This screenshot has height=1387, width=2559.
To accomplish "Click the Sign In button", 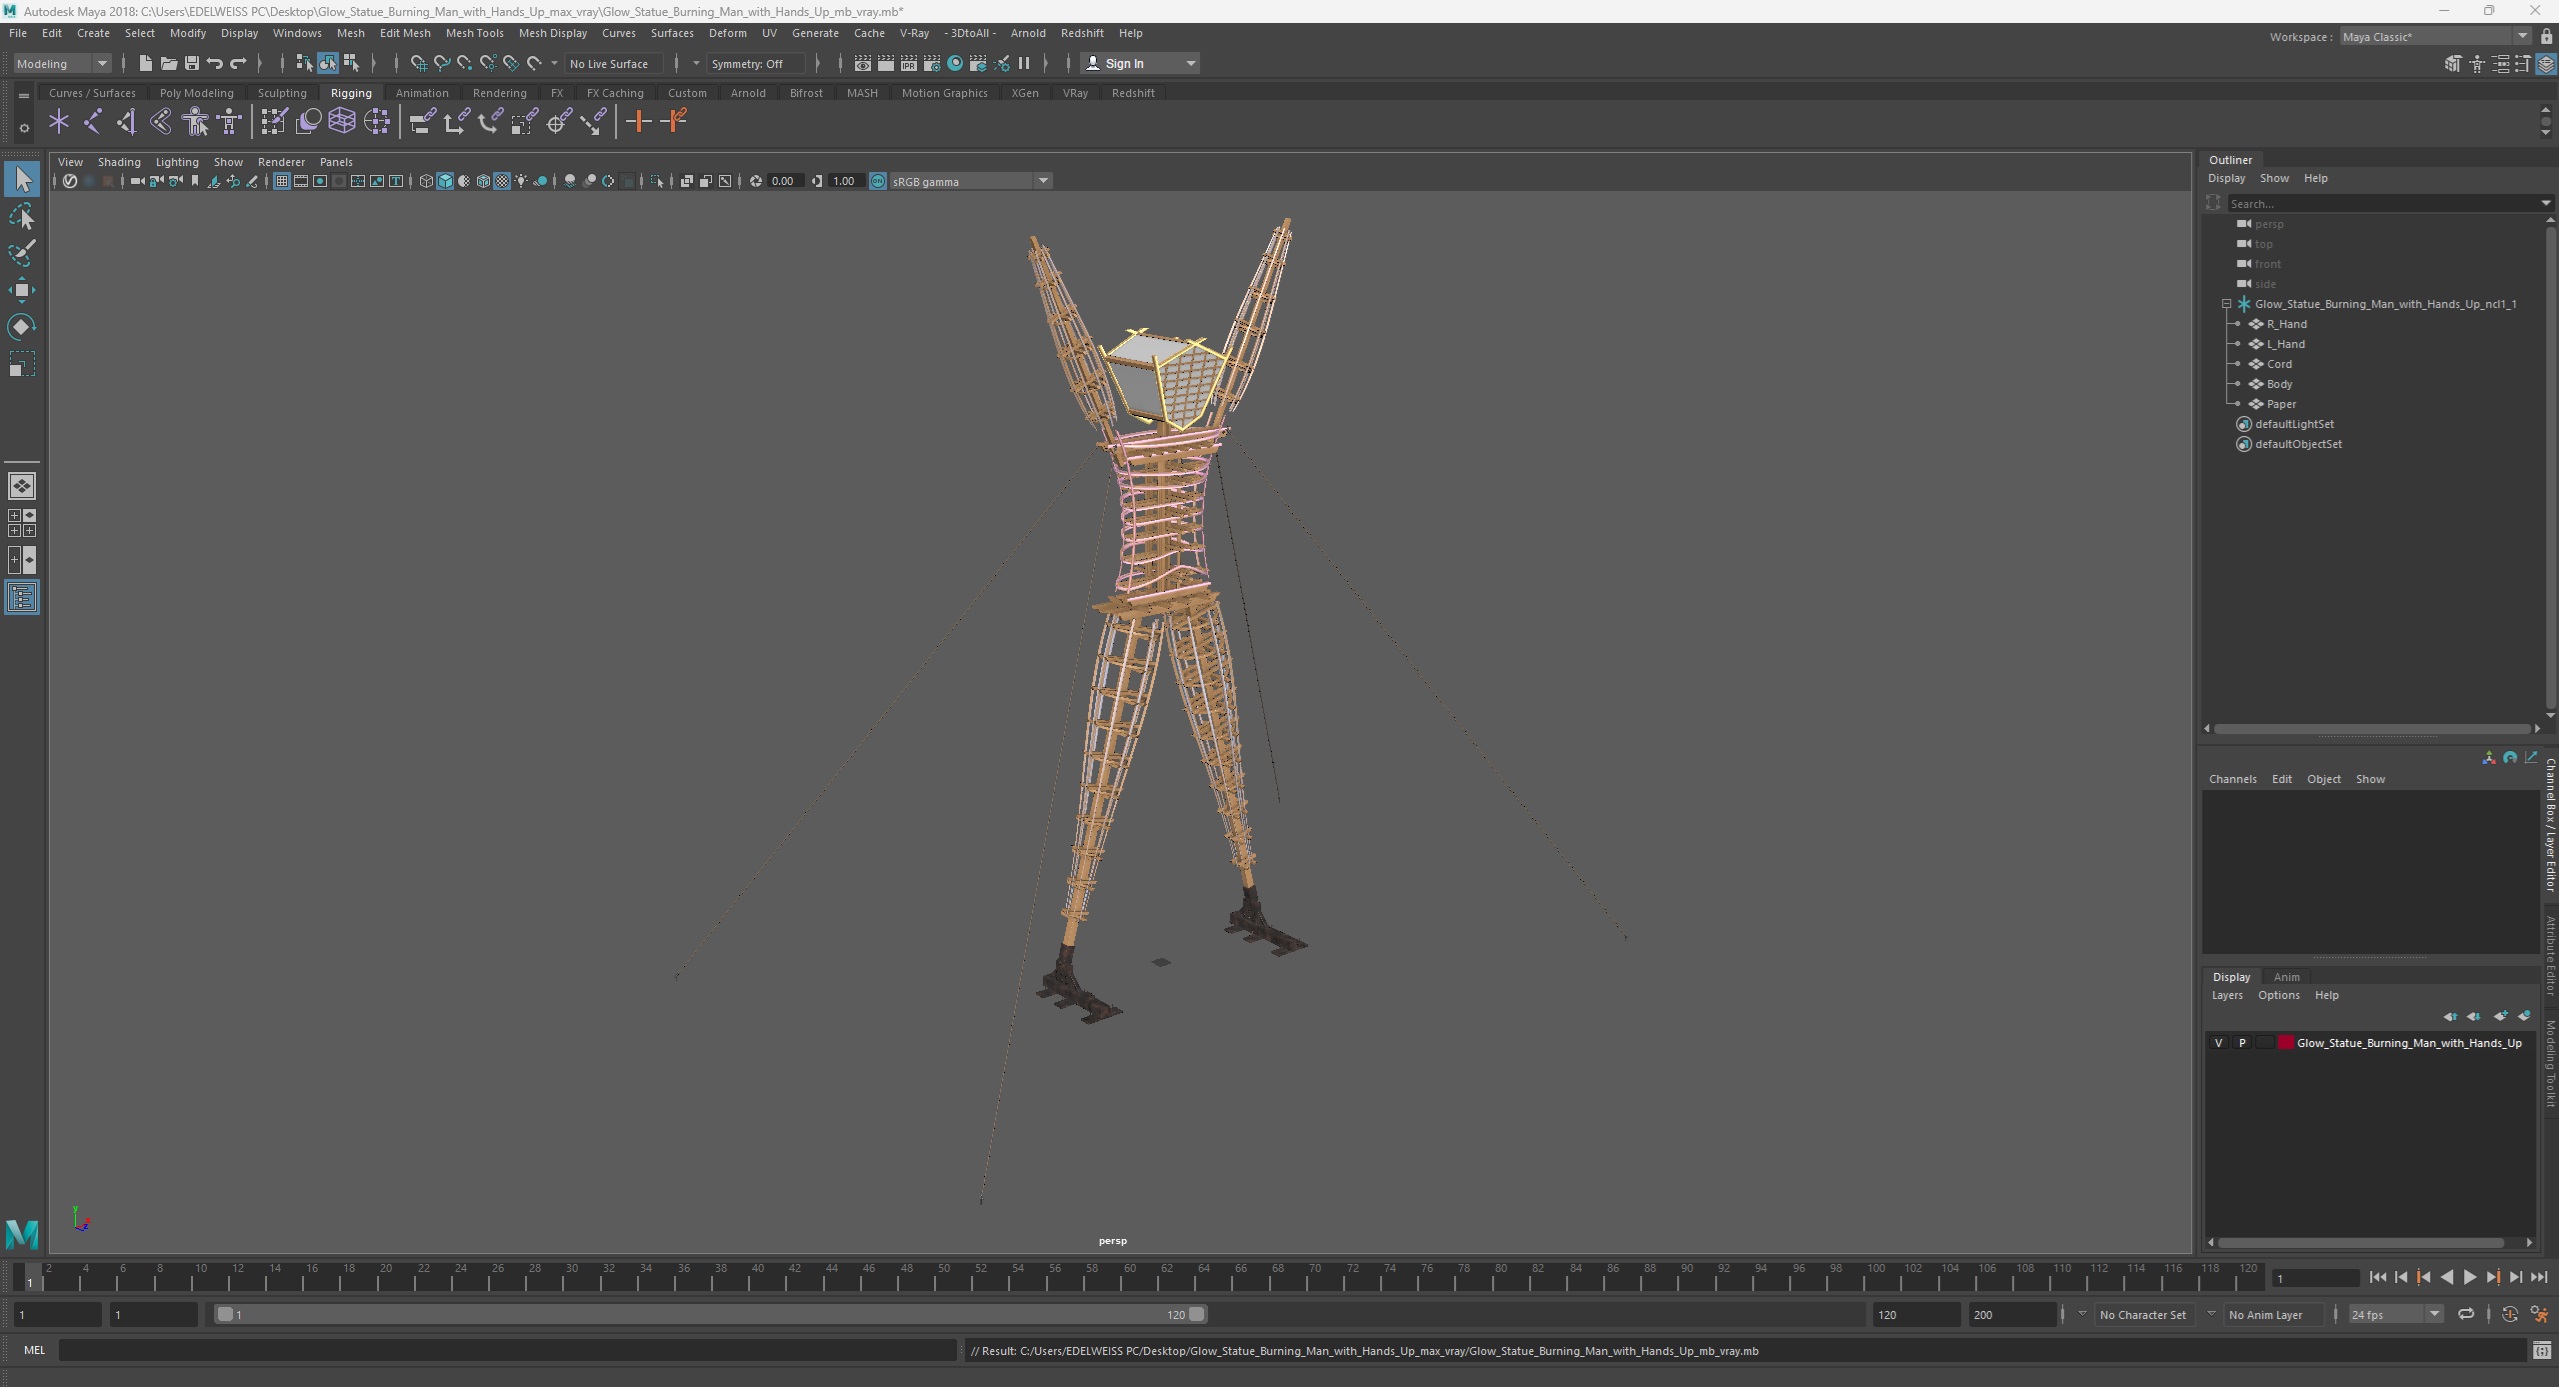I will tap(1124, 63).
